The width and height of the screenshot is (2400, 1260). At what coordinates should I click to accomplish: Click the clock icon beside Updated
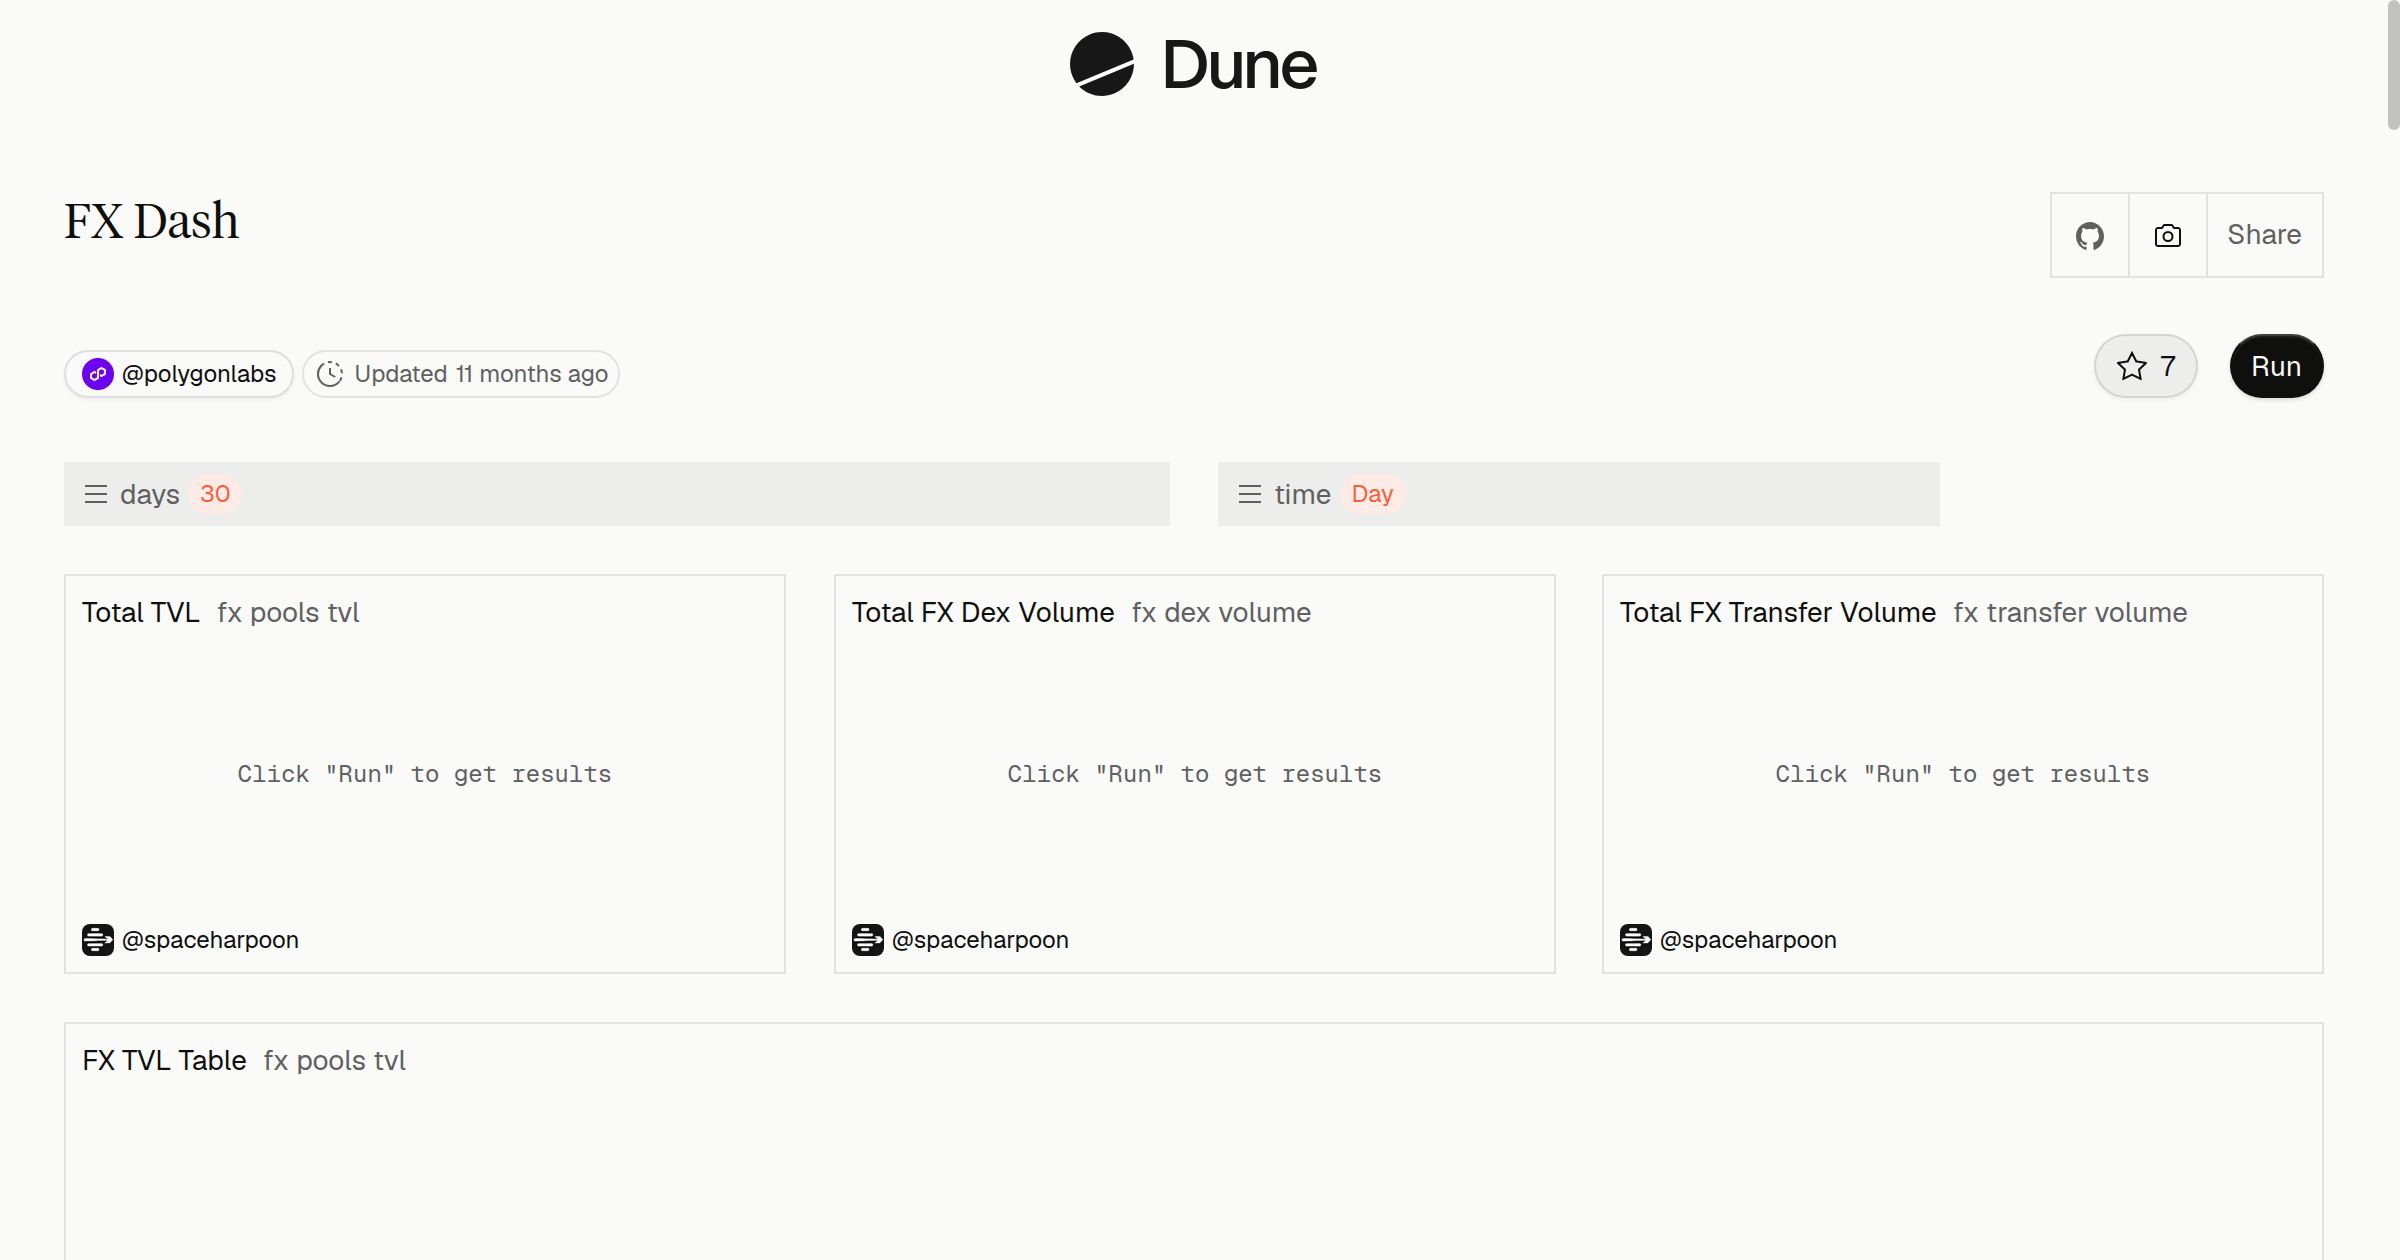[x=330, y=374]
